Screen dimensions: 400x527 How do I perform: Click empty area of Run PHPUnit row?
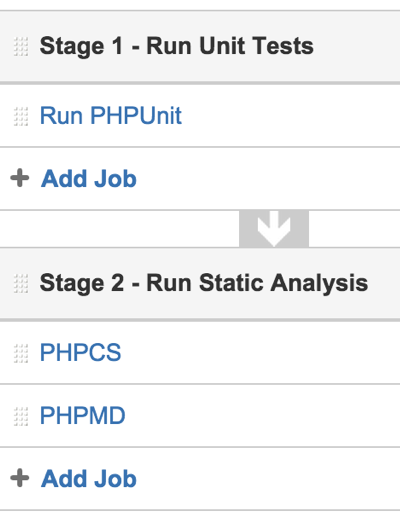tap(289, 116)
